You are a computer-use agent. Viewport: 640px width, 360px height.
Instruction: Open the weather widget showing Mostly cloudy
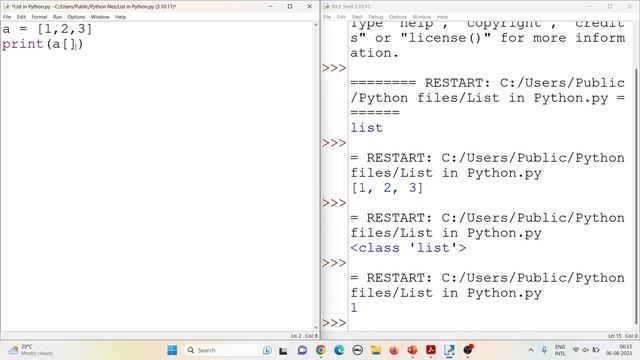31,350
